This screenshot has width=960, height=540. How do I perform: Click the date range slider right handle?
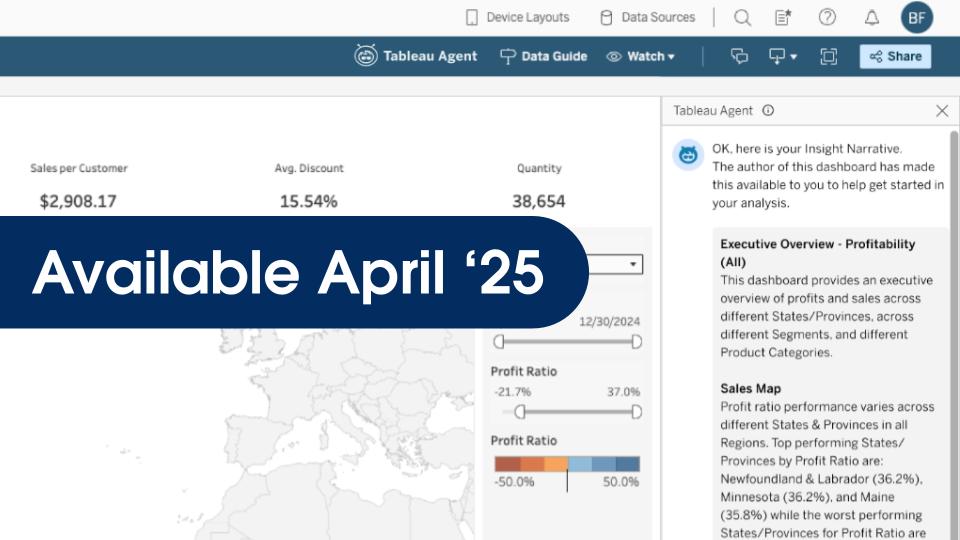(x=636, y=342)
